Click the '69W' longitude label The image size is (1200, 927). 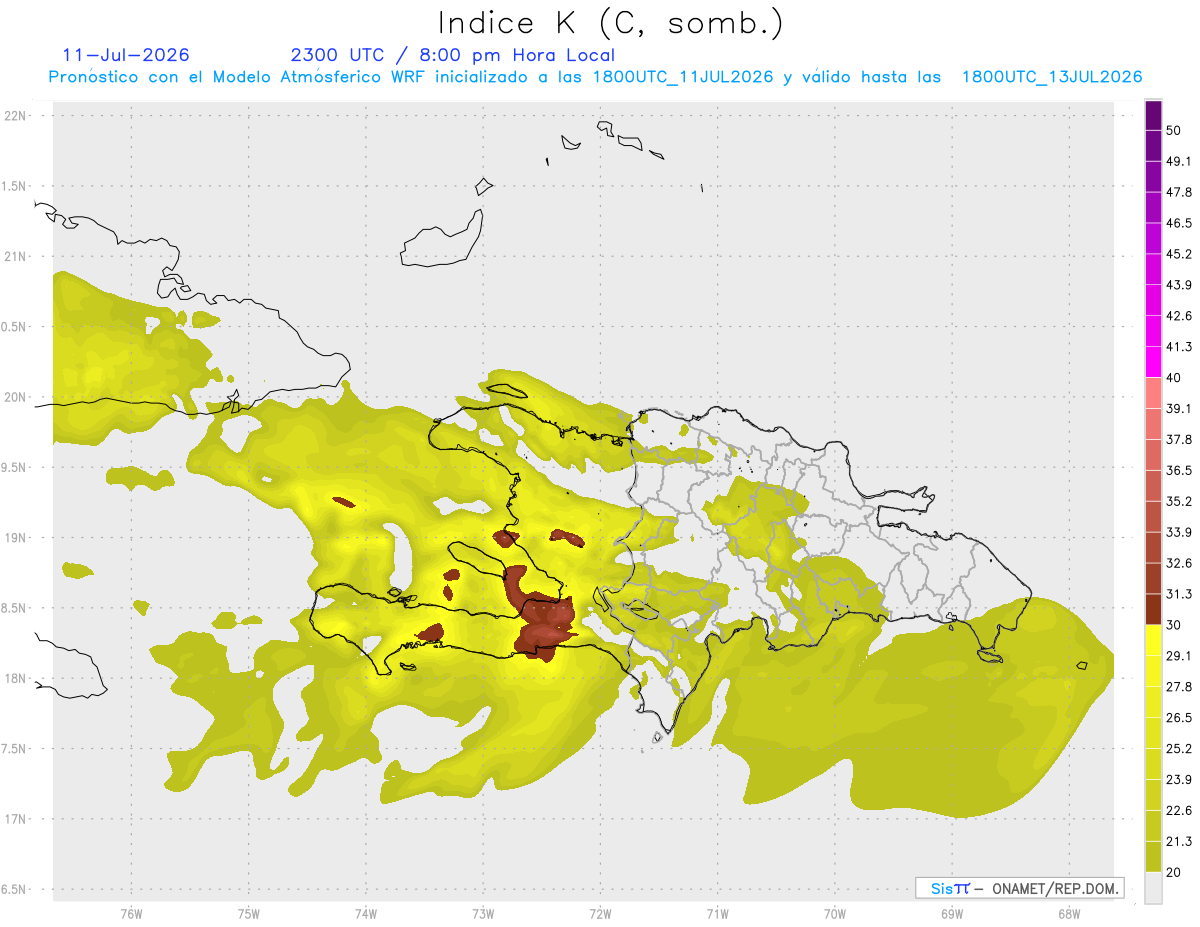(x=952, y=913)
